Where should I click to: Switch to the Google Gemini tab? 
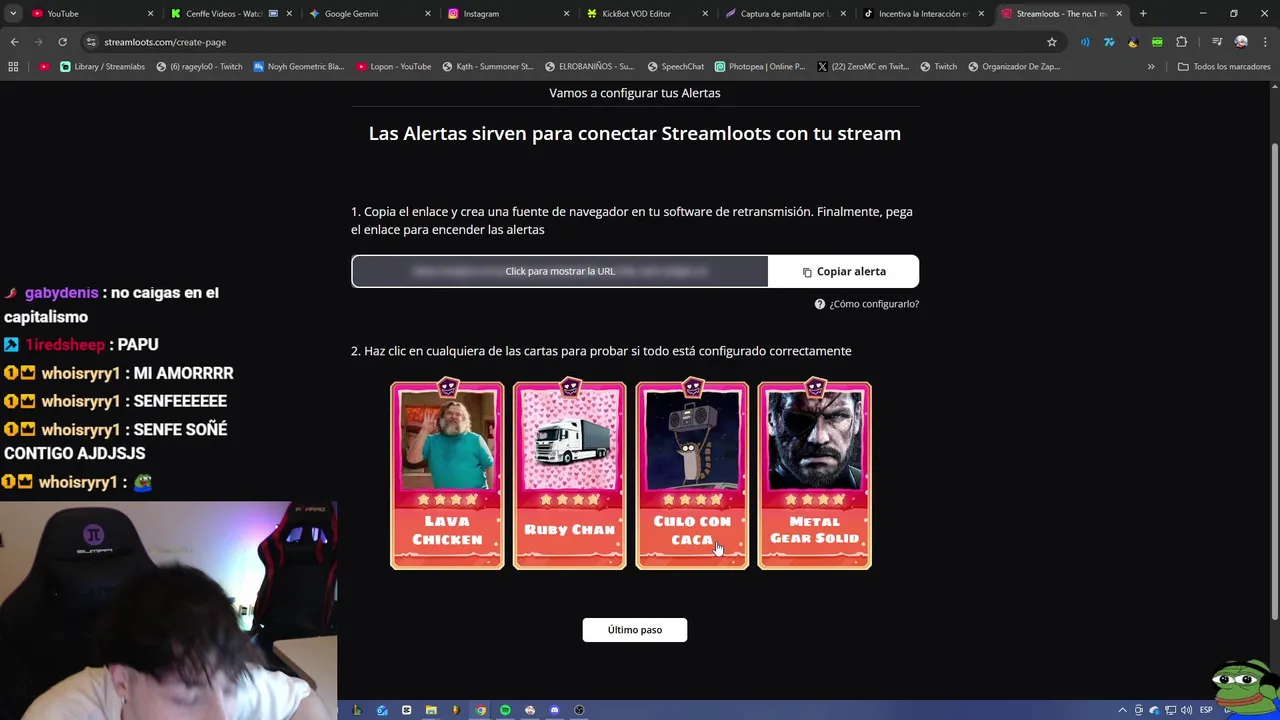tap(368, 14)
